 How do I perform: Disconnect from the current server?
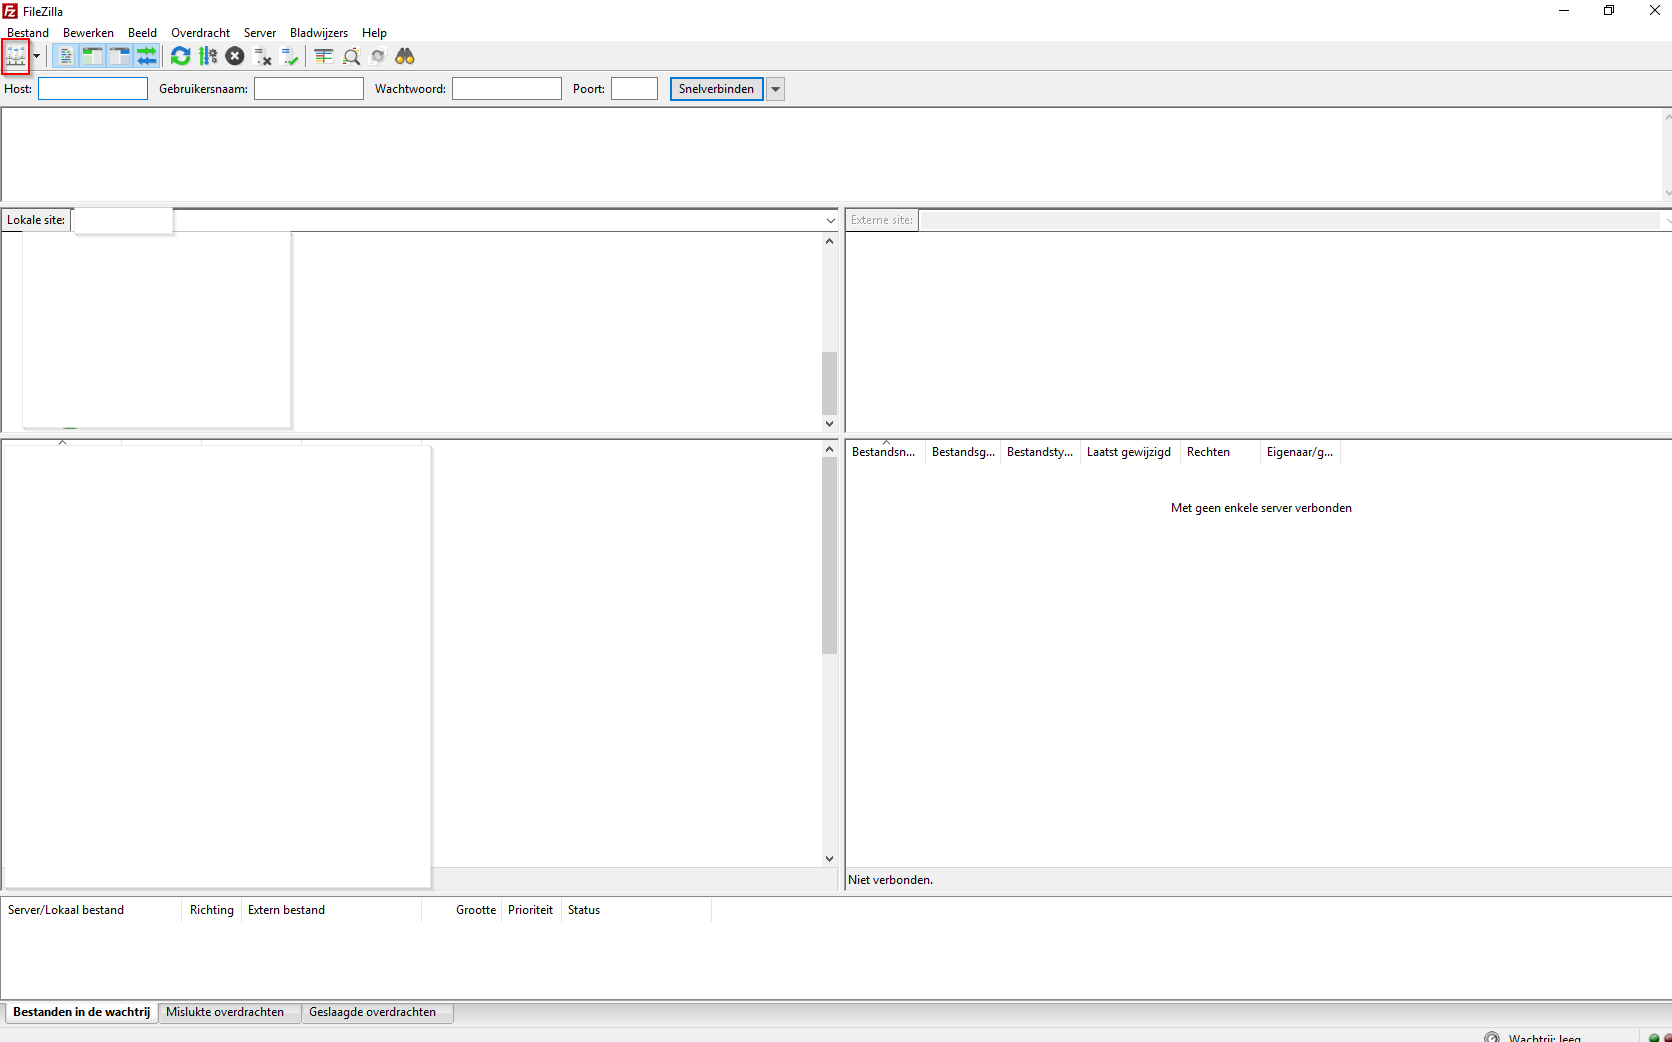[263, 56]
